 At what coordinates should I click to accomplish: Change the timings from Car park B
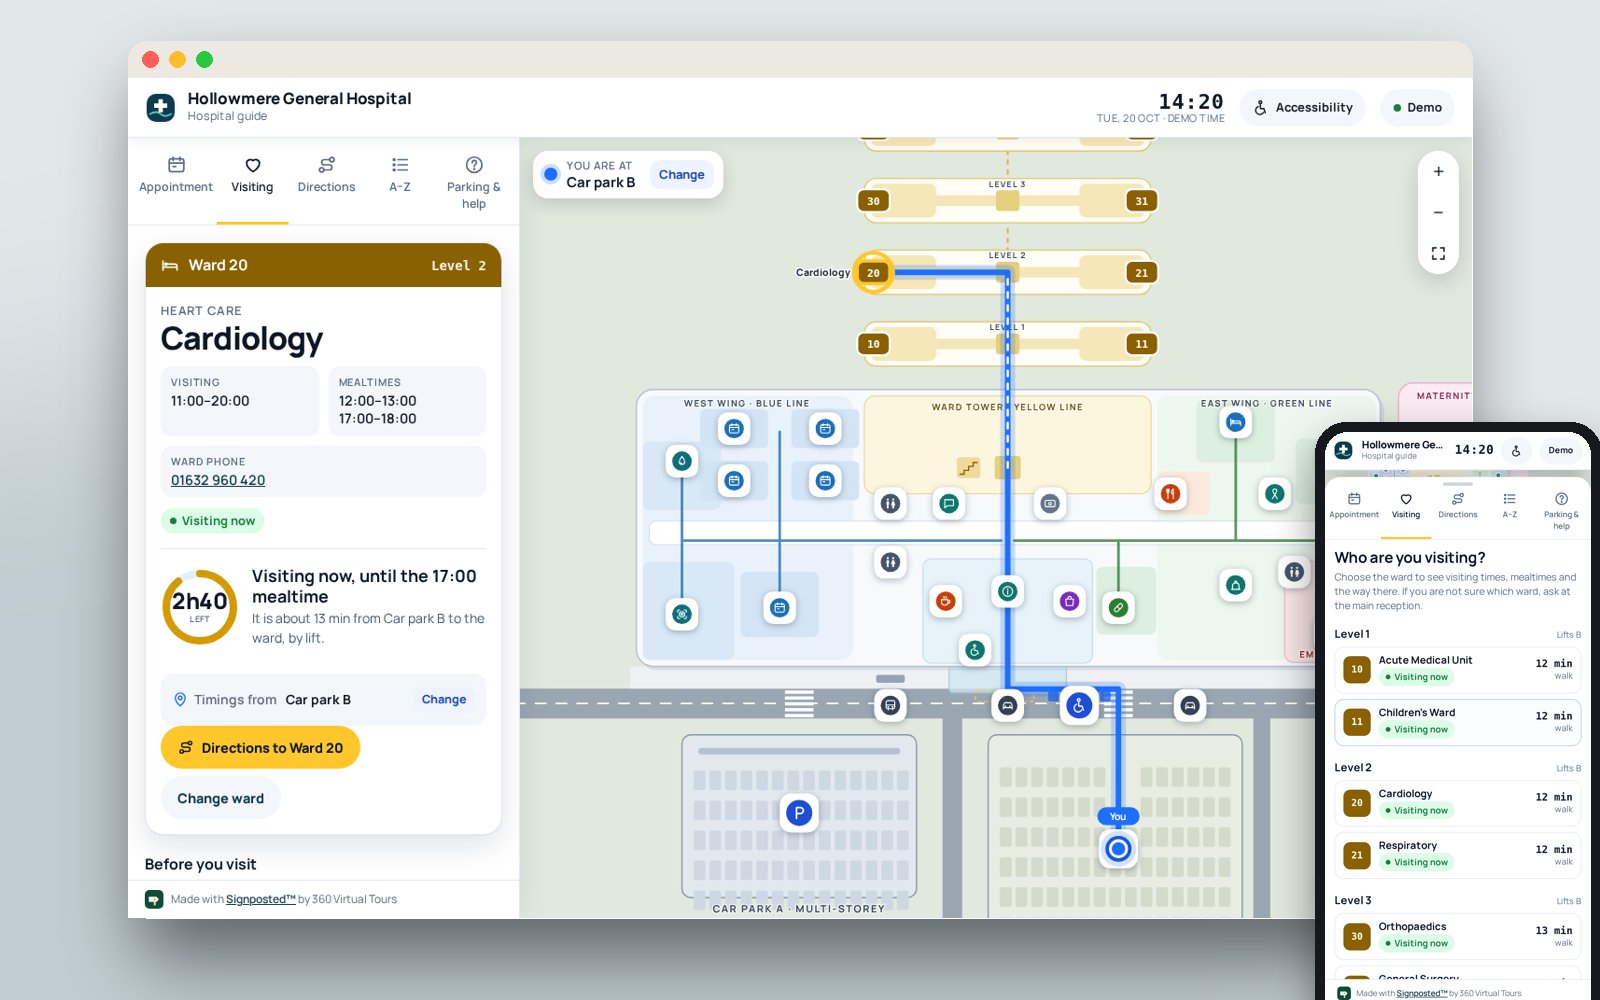pyautogui.click(x=444, y=700)
